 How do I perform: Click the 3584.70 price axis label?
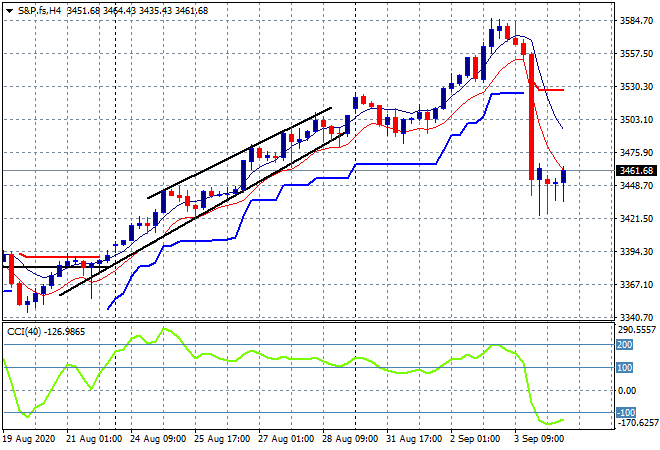coord(636,20)
